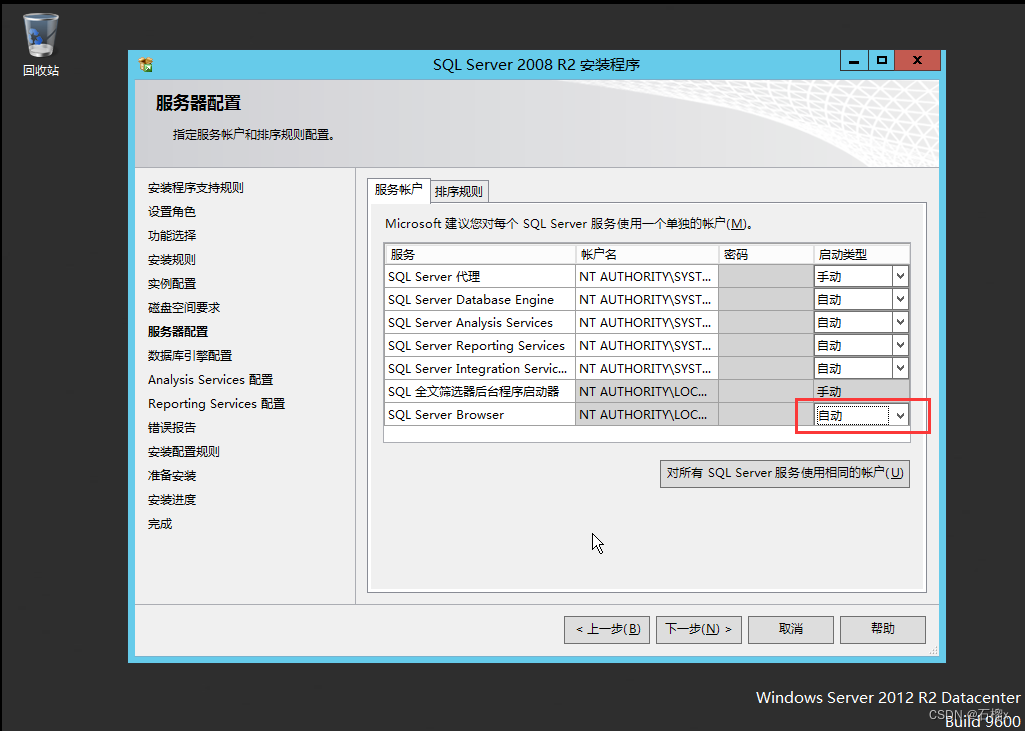Image resolution: width=1025 pixels, height=731 pixels.
Task: Click password field for SQL Server Database Engine
Action: tap(766, 299)
